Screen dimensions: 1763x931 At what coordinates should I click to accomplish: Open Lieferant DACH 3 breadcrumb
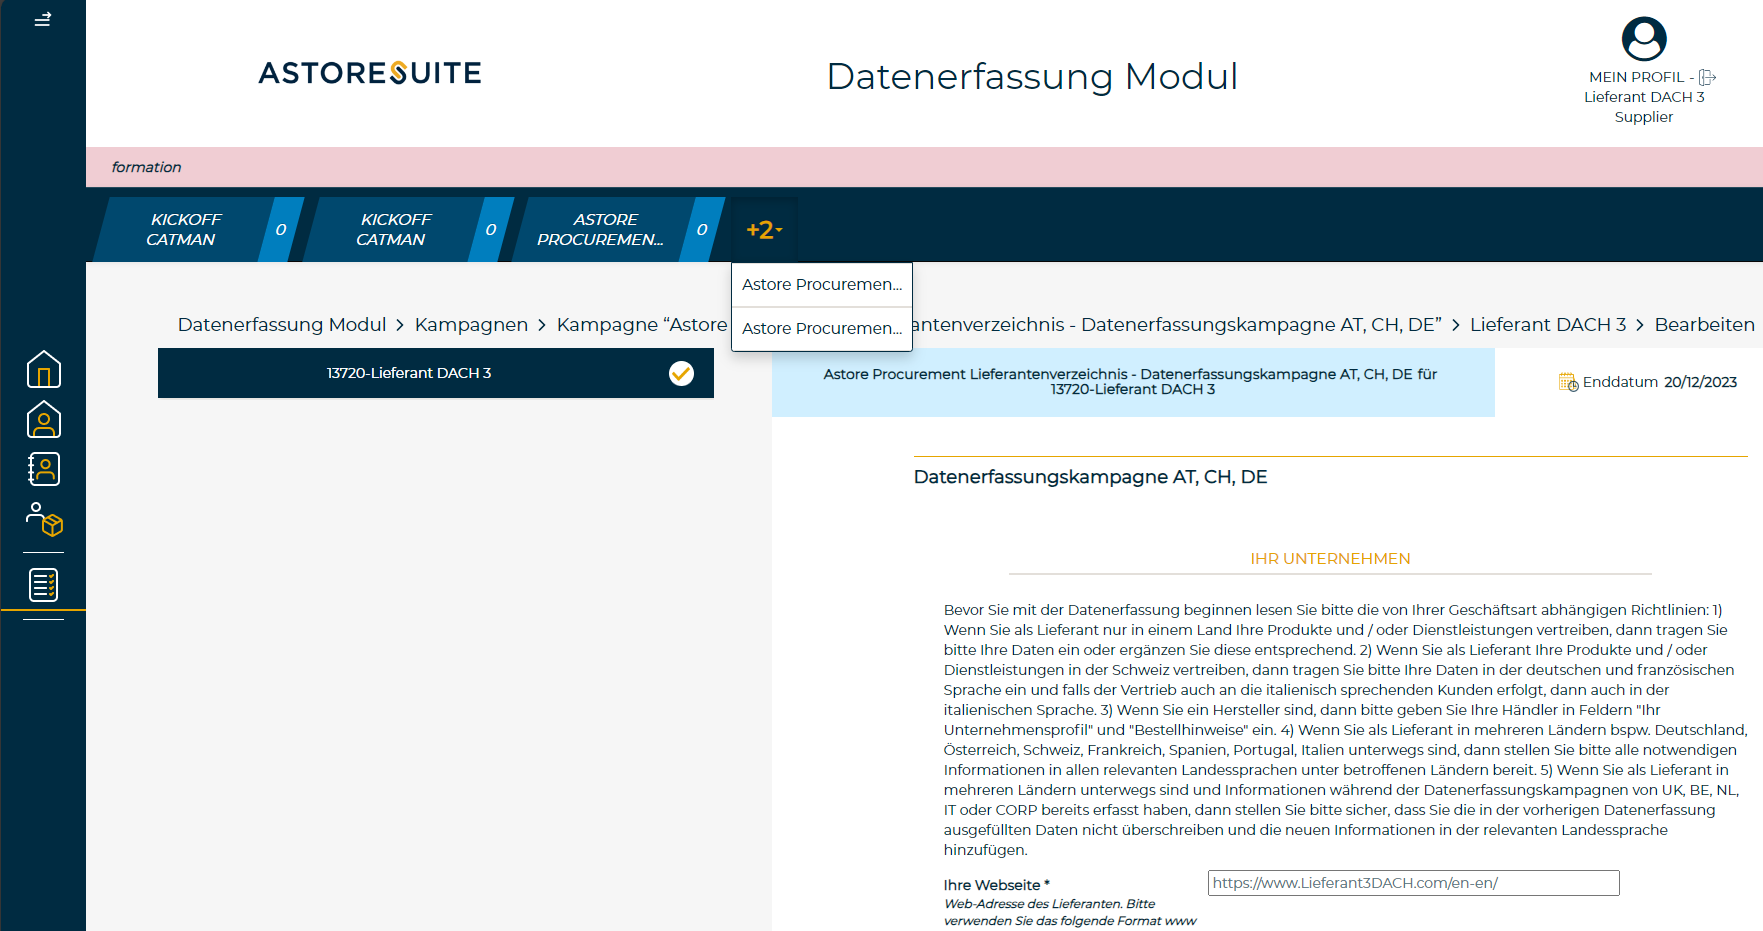[1548, 325]
